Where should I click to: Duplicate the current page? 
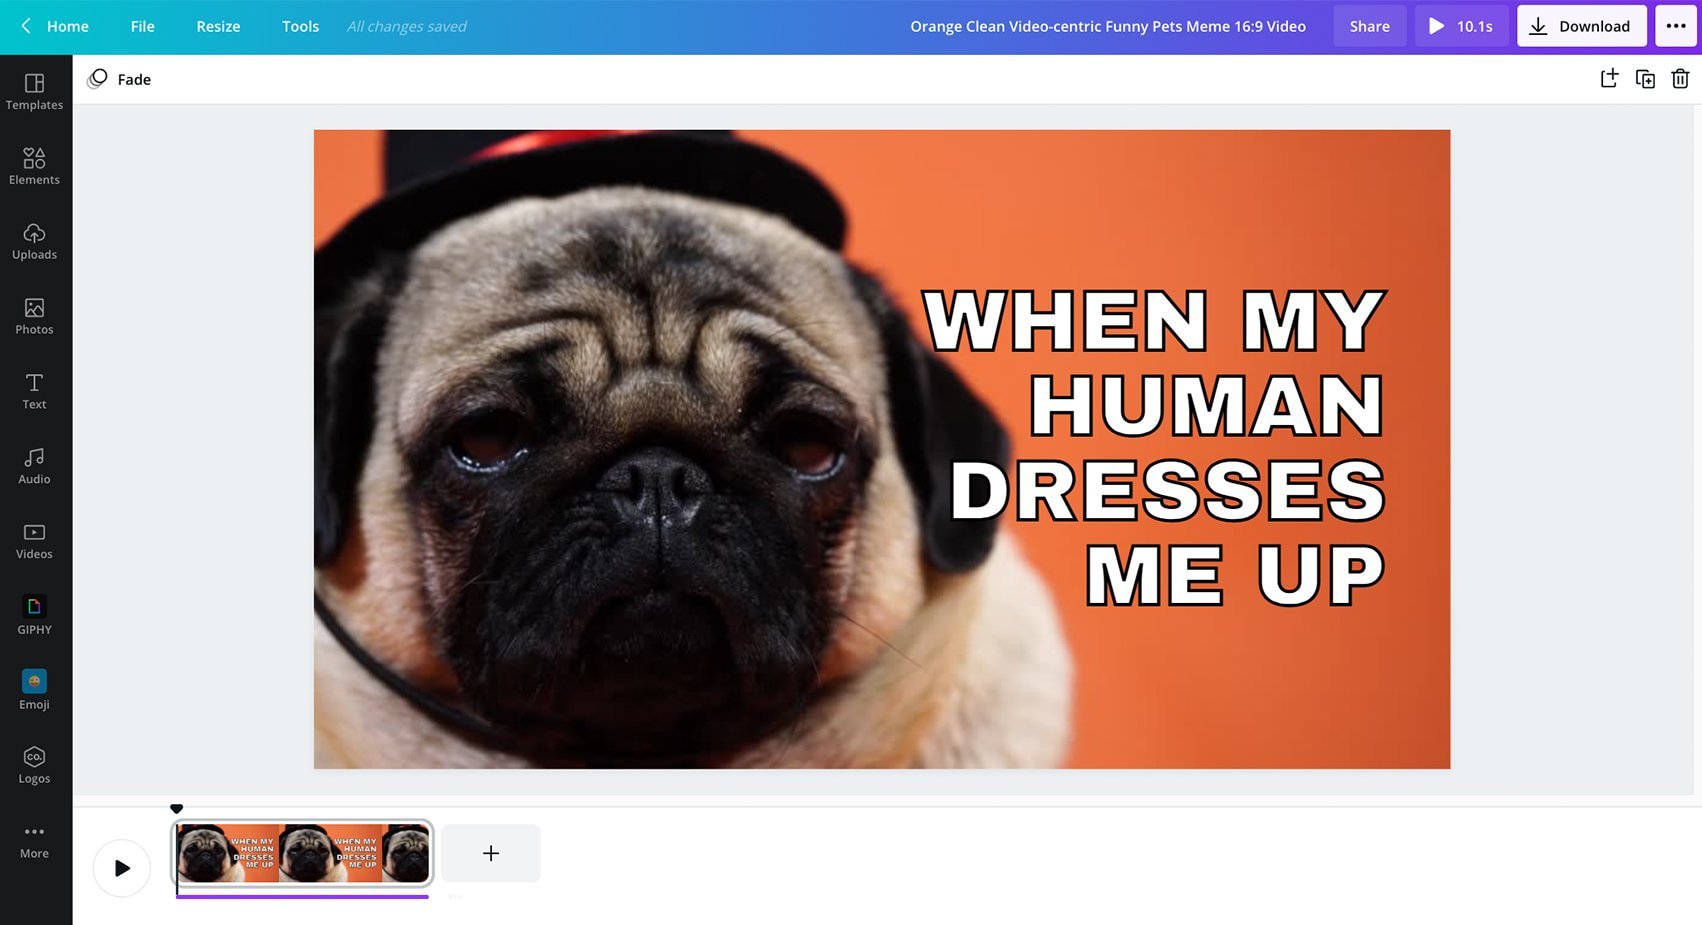click(x=1645, y=78)
